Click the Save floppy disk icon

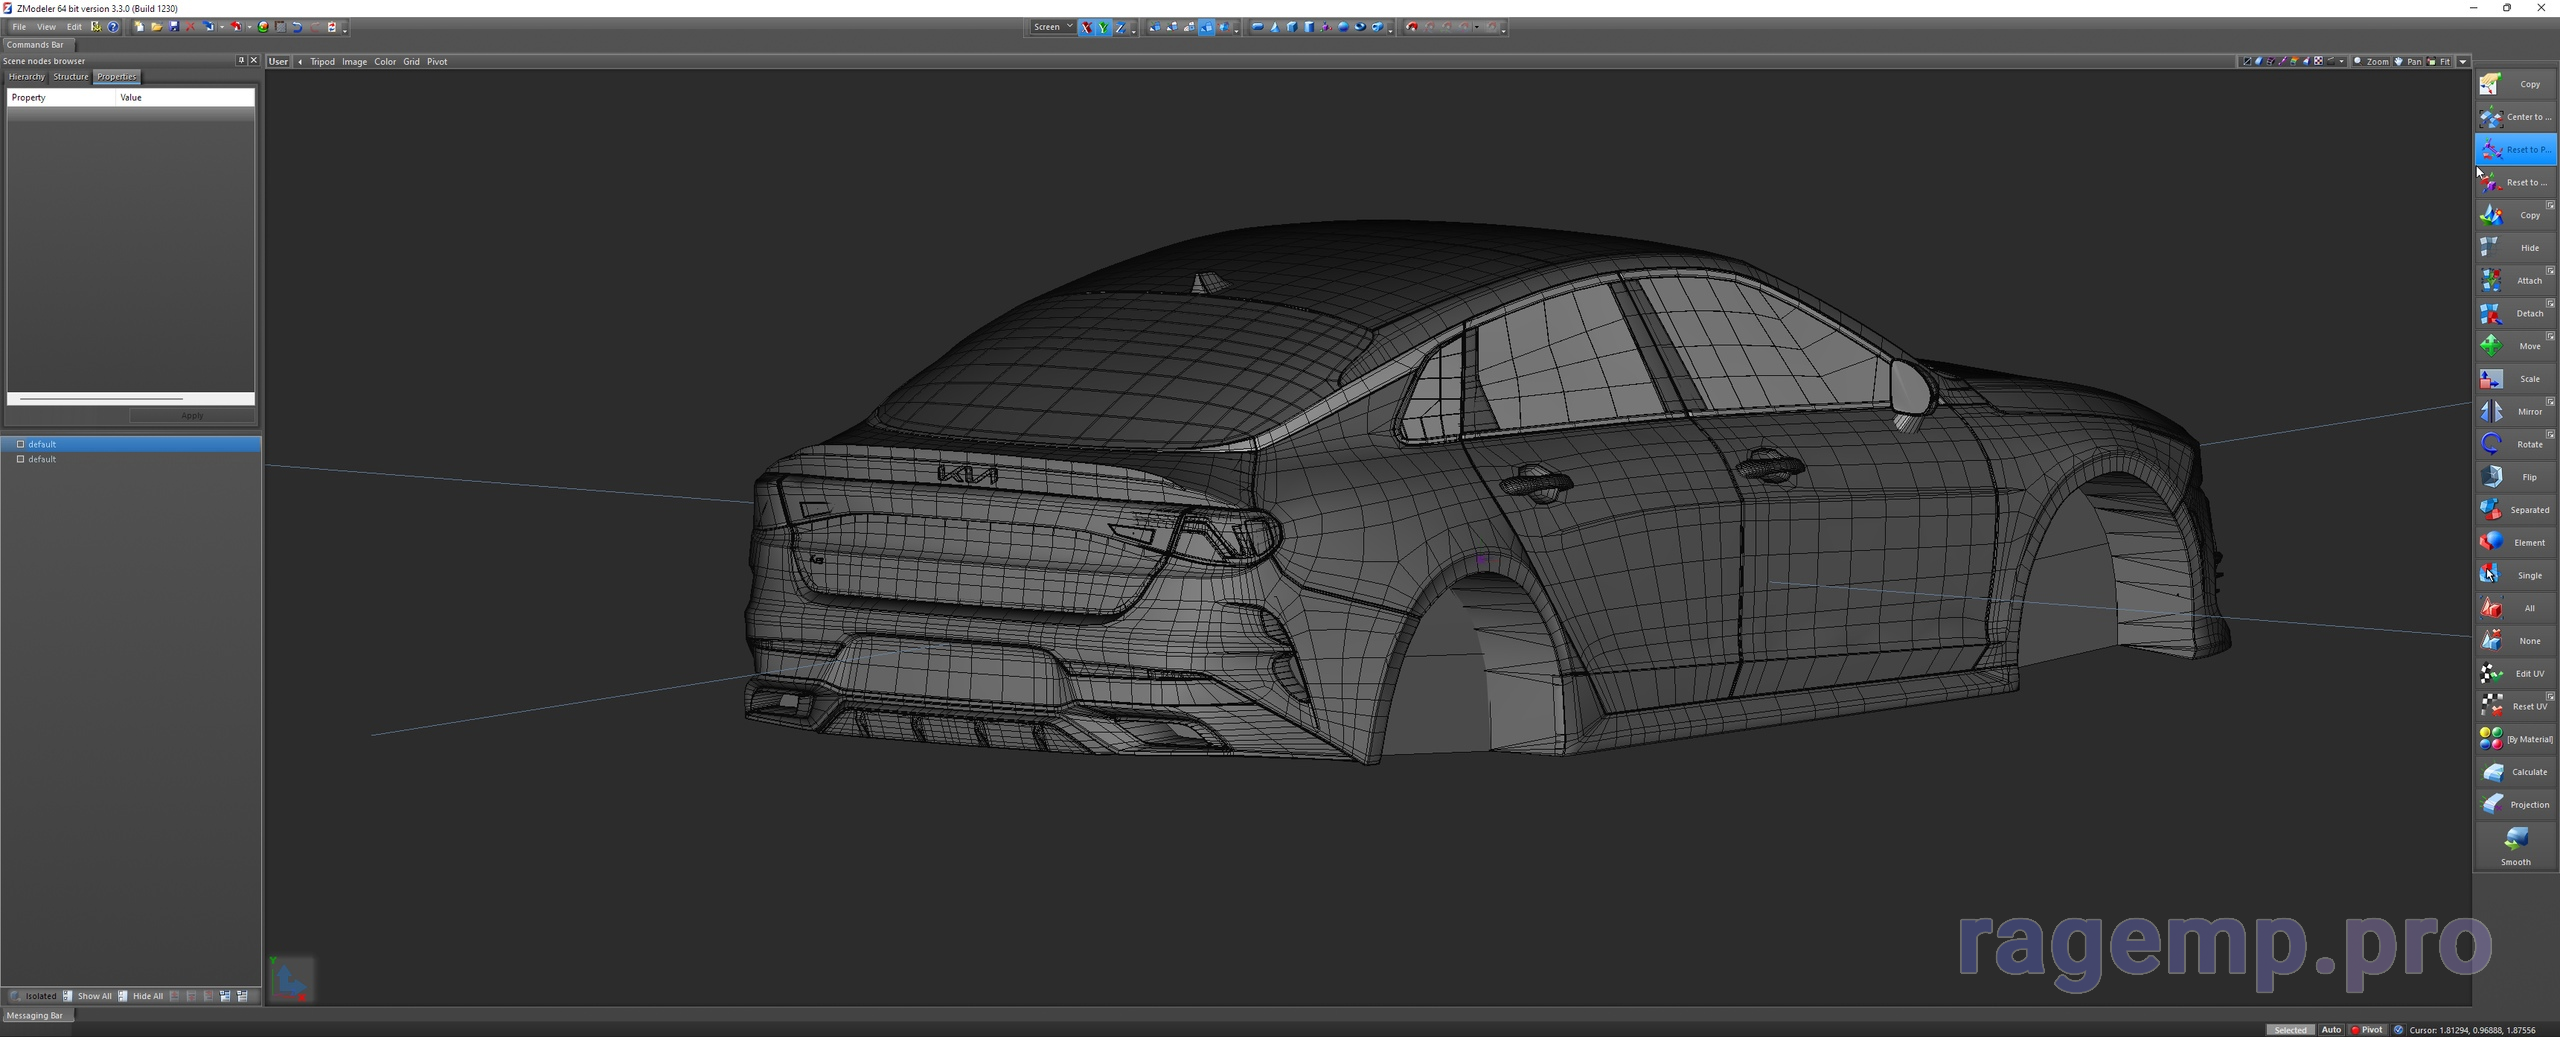(174, 27)
